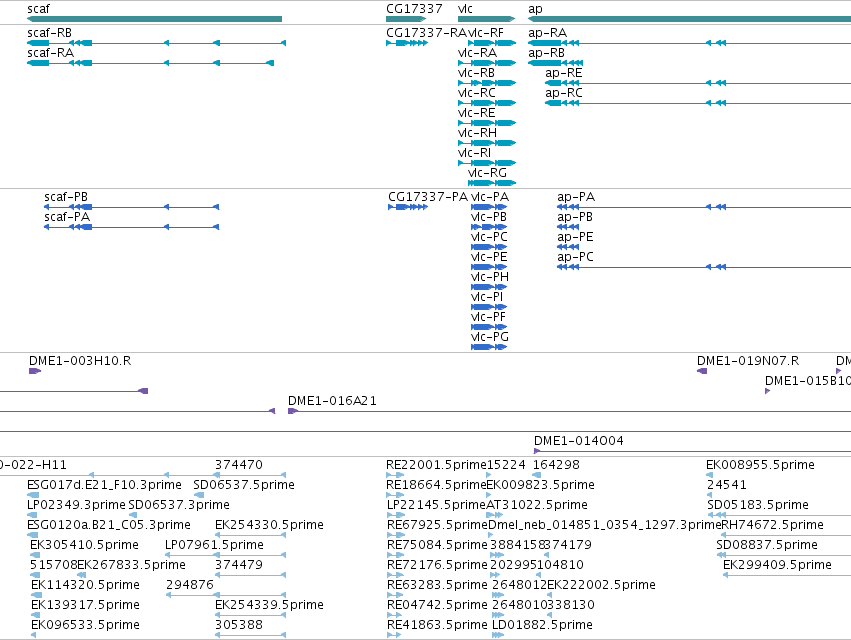Screen dimensions: 851x640
Task: Select the EK267833.5prime EST label
Action: tap(131, 565)
